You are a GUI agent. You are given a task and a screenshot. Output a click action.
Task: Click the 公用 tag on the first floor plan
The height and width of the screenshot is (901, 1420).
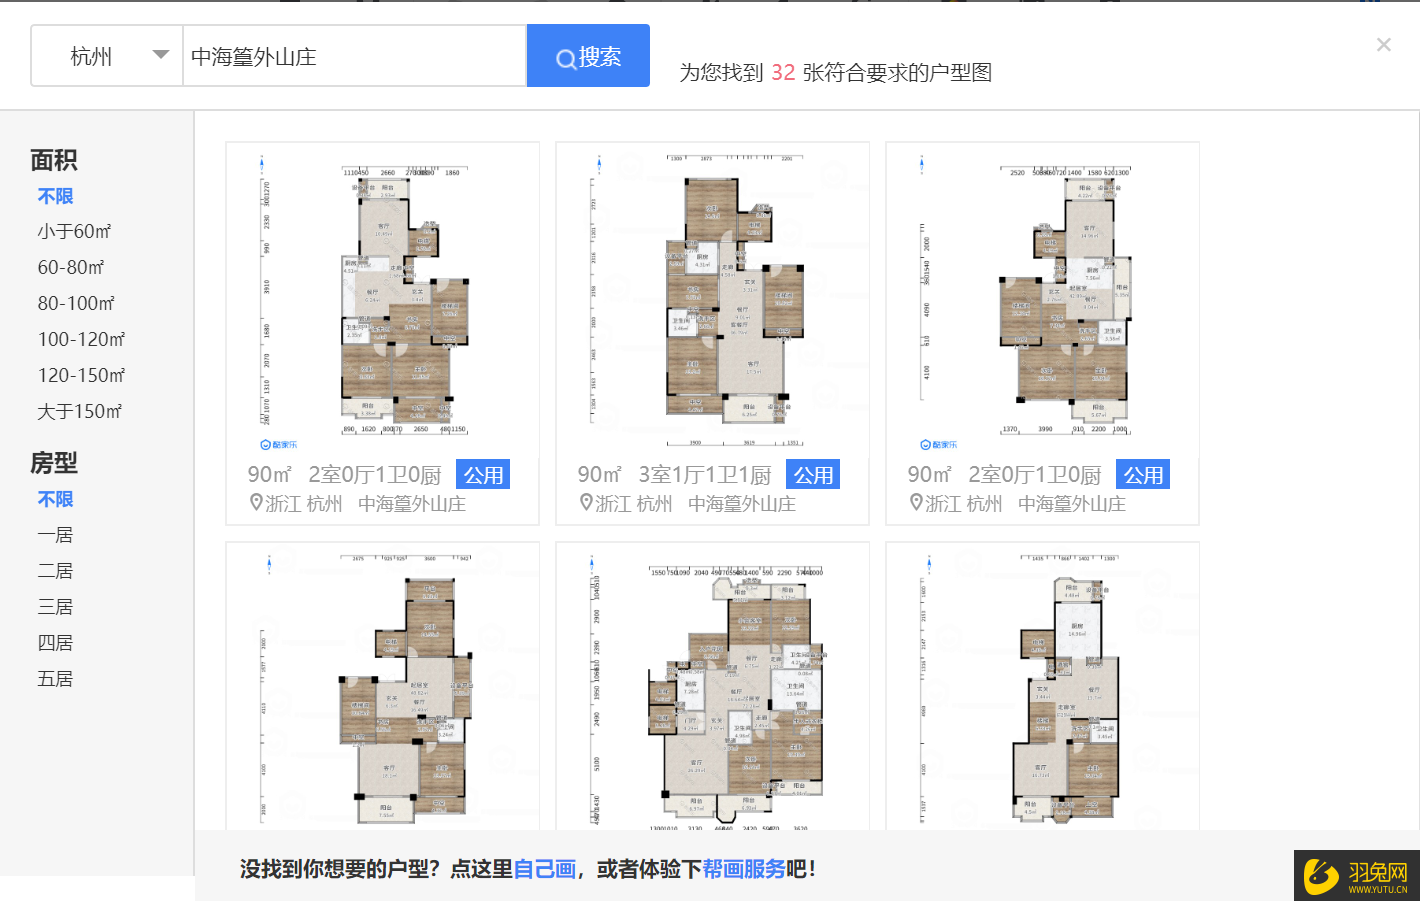point(483,475)
